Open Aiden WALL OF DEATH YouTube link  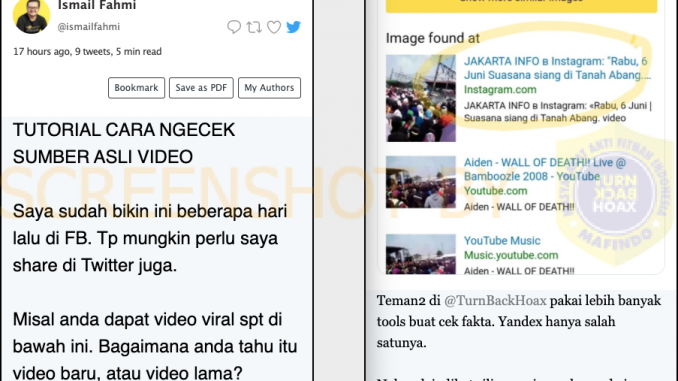pyautogui.click(x=545, y=169)
